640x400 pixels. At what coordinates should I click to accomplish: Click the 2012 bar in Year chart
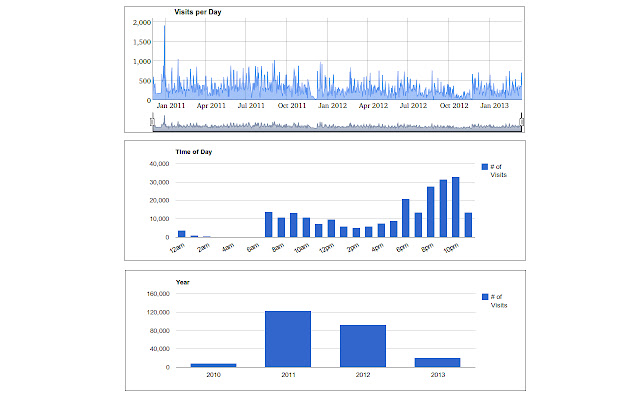(363, 346)
